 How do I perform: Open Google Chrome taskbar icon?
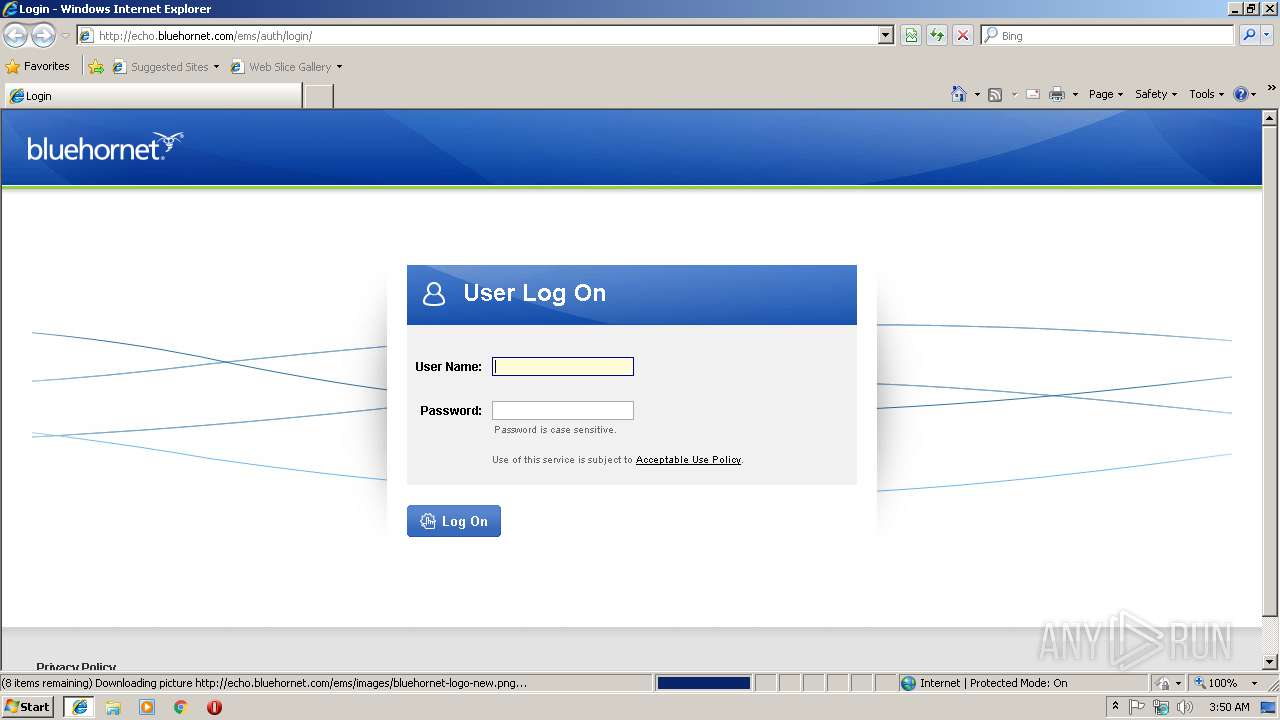tap(181, 707)
